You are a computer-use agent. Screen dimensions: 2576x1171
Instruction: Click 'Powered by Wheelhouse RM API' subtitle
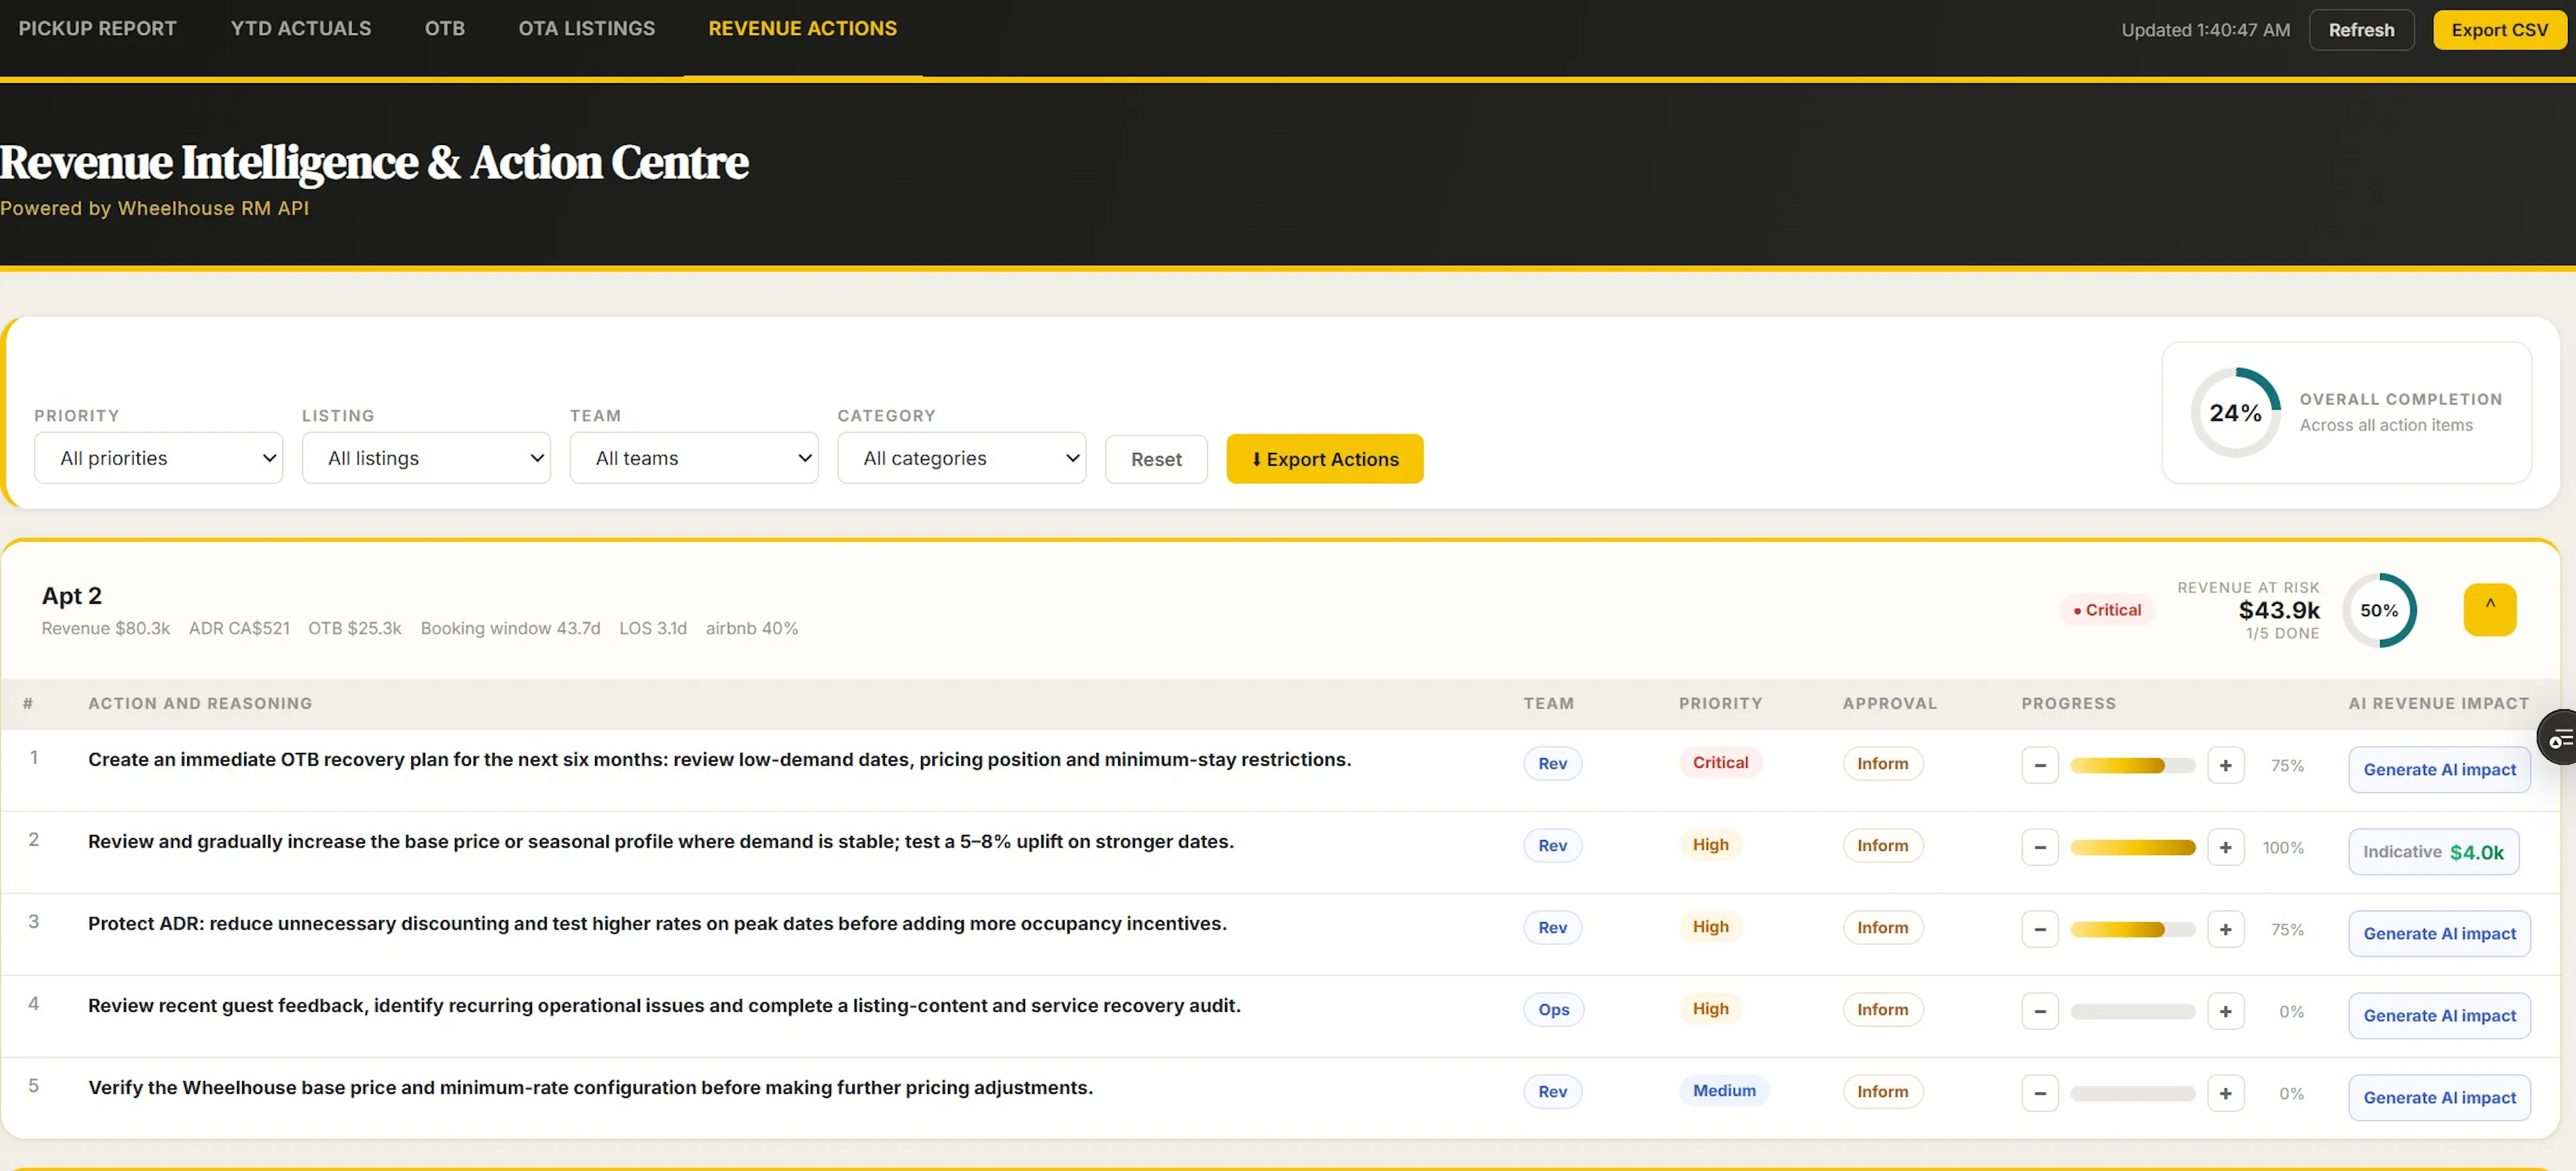[154, 208]
